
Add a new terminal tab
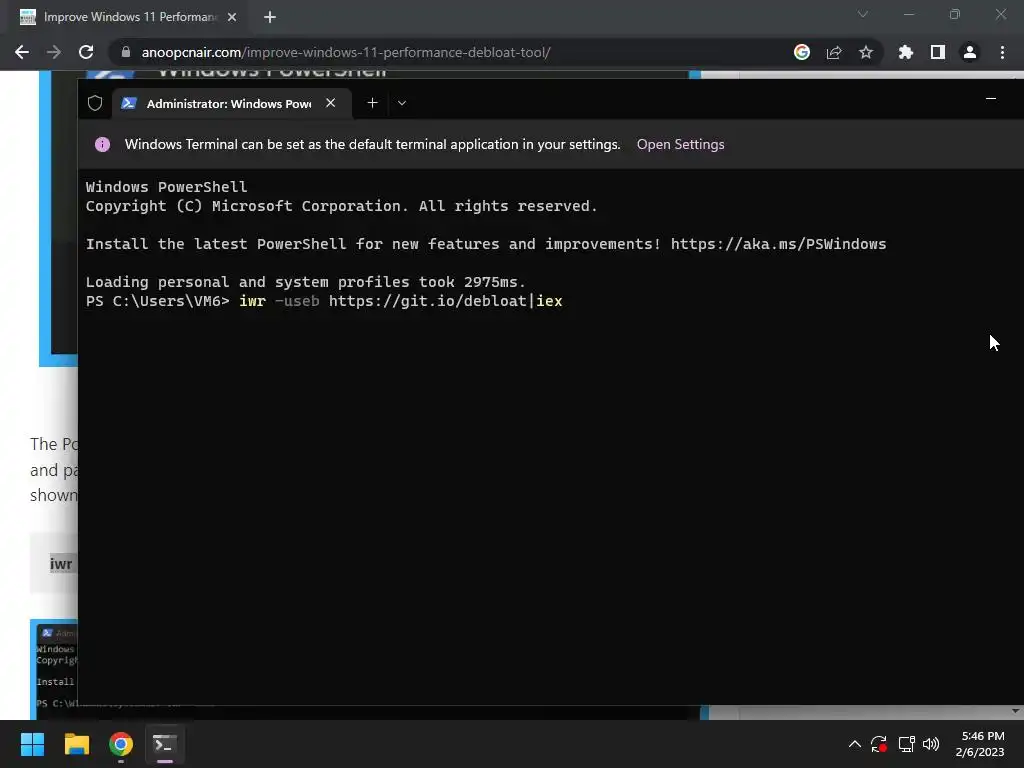coord(372,103)
